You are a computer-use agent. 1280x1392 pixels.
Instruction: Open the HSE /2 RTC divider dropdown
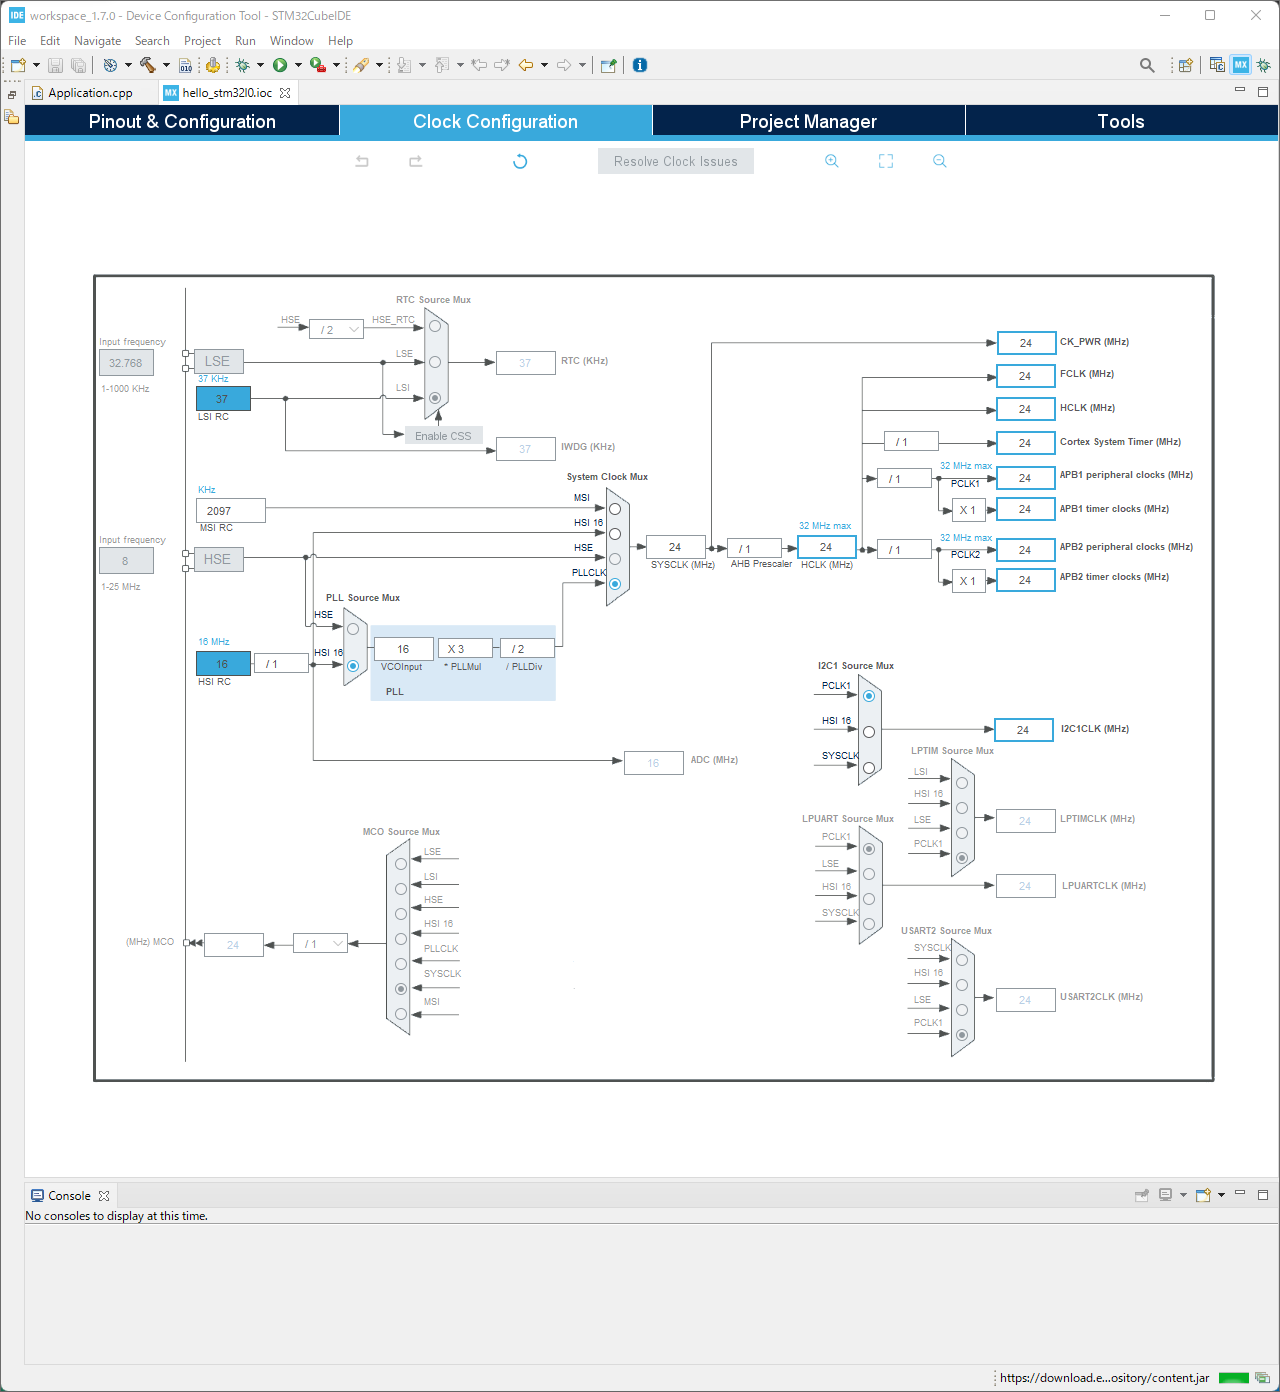336,330
